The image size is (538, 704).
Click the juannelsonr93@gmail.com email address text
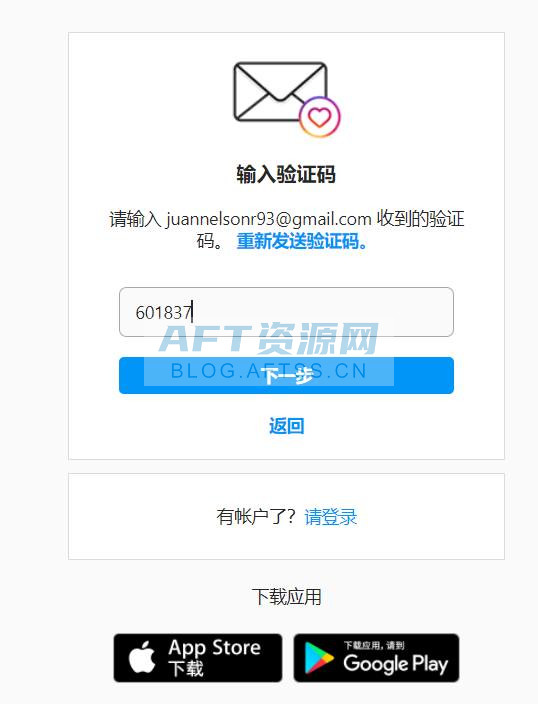[269, 219]
